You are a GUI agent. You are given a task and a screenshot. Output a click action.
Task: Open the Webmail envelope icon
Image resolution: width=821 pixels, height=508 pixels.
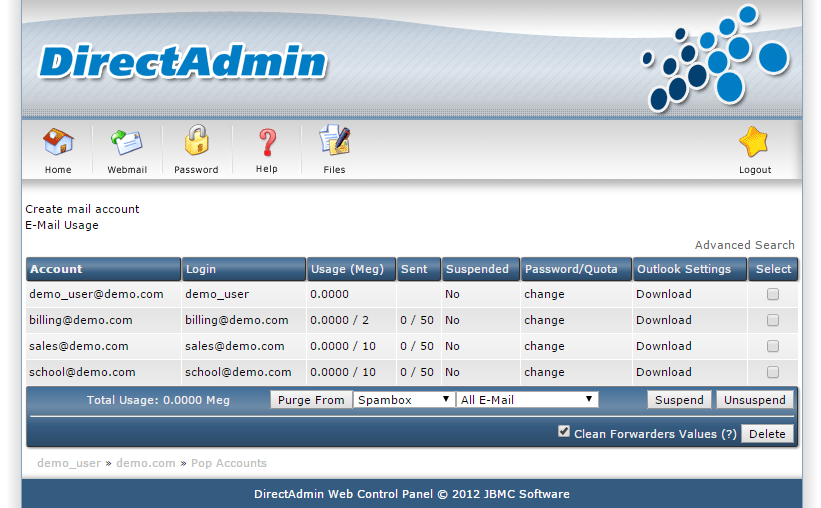point(127,142)
